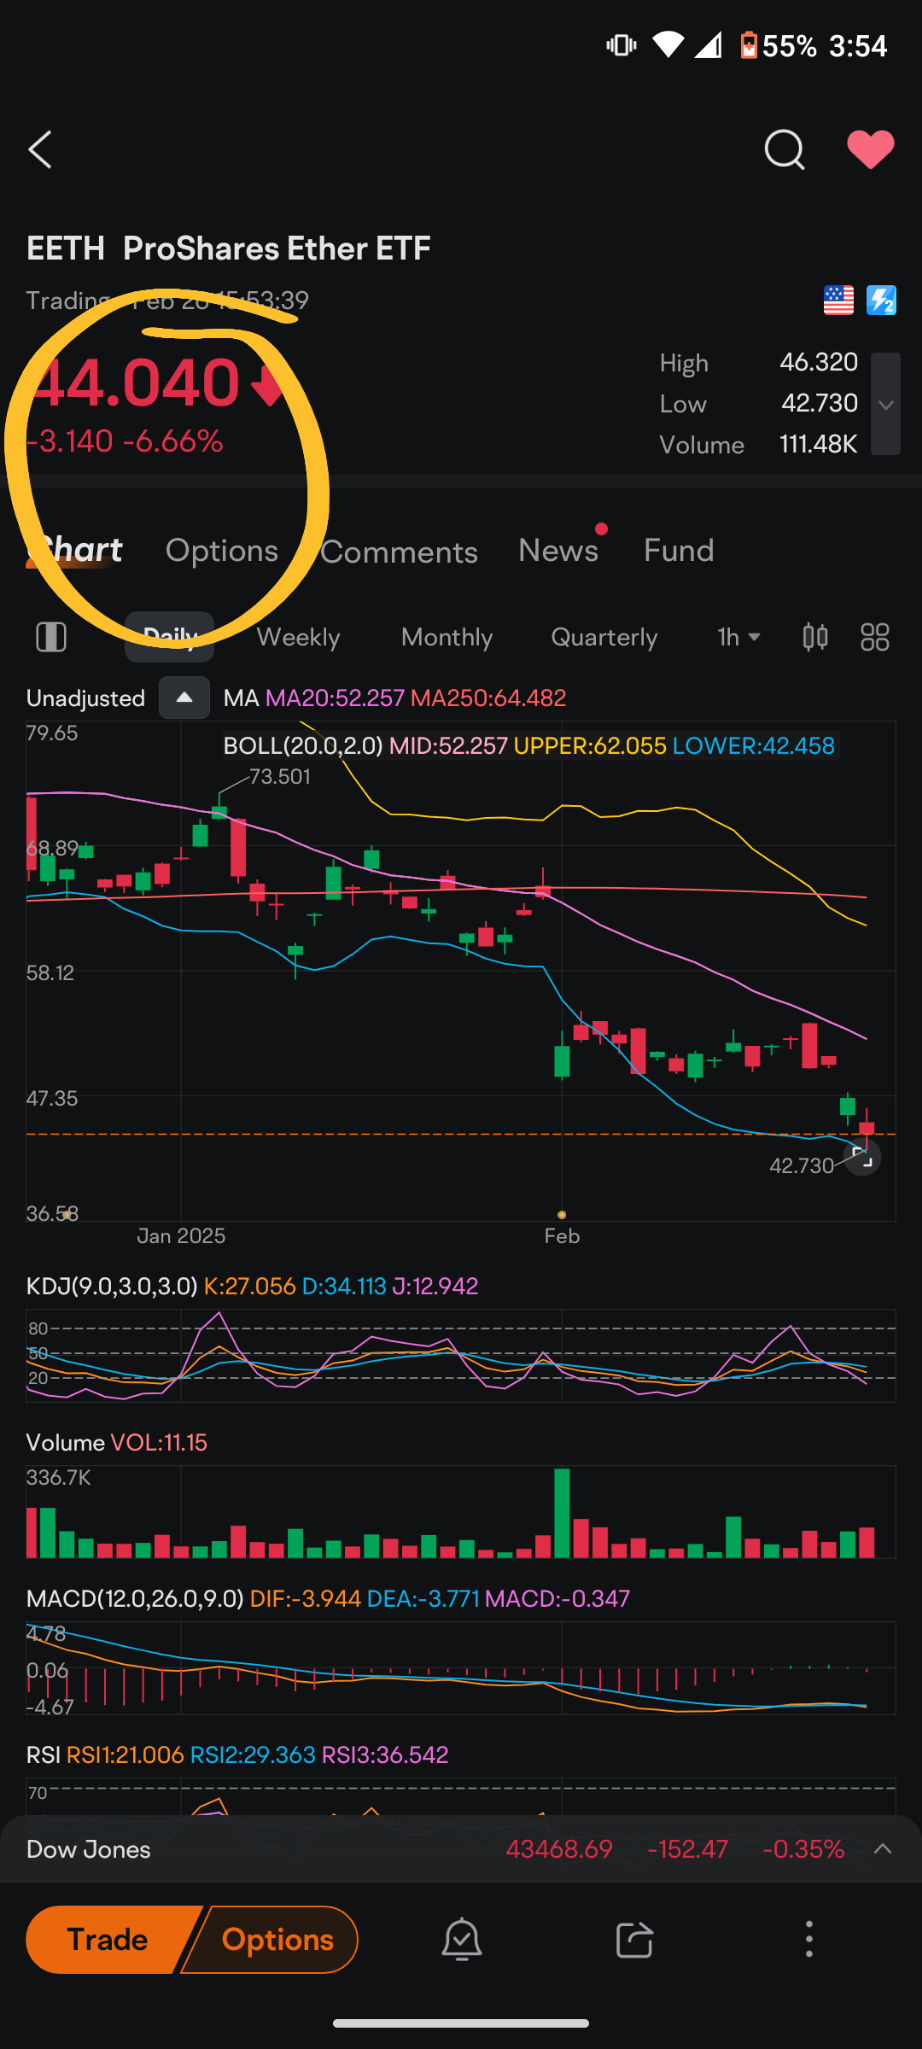
Task: Select the Quarterly chart interval
Action: [x=604, y=637]
